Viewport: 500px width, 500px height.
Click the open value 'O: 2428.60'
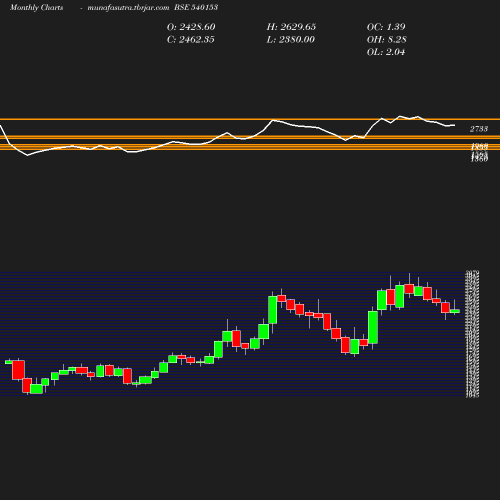click(x=191, y=27)
